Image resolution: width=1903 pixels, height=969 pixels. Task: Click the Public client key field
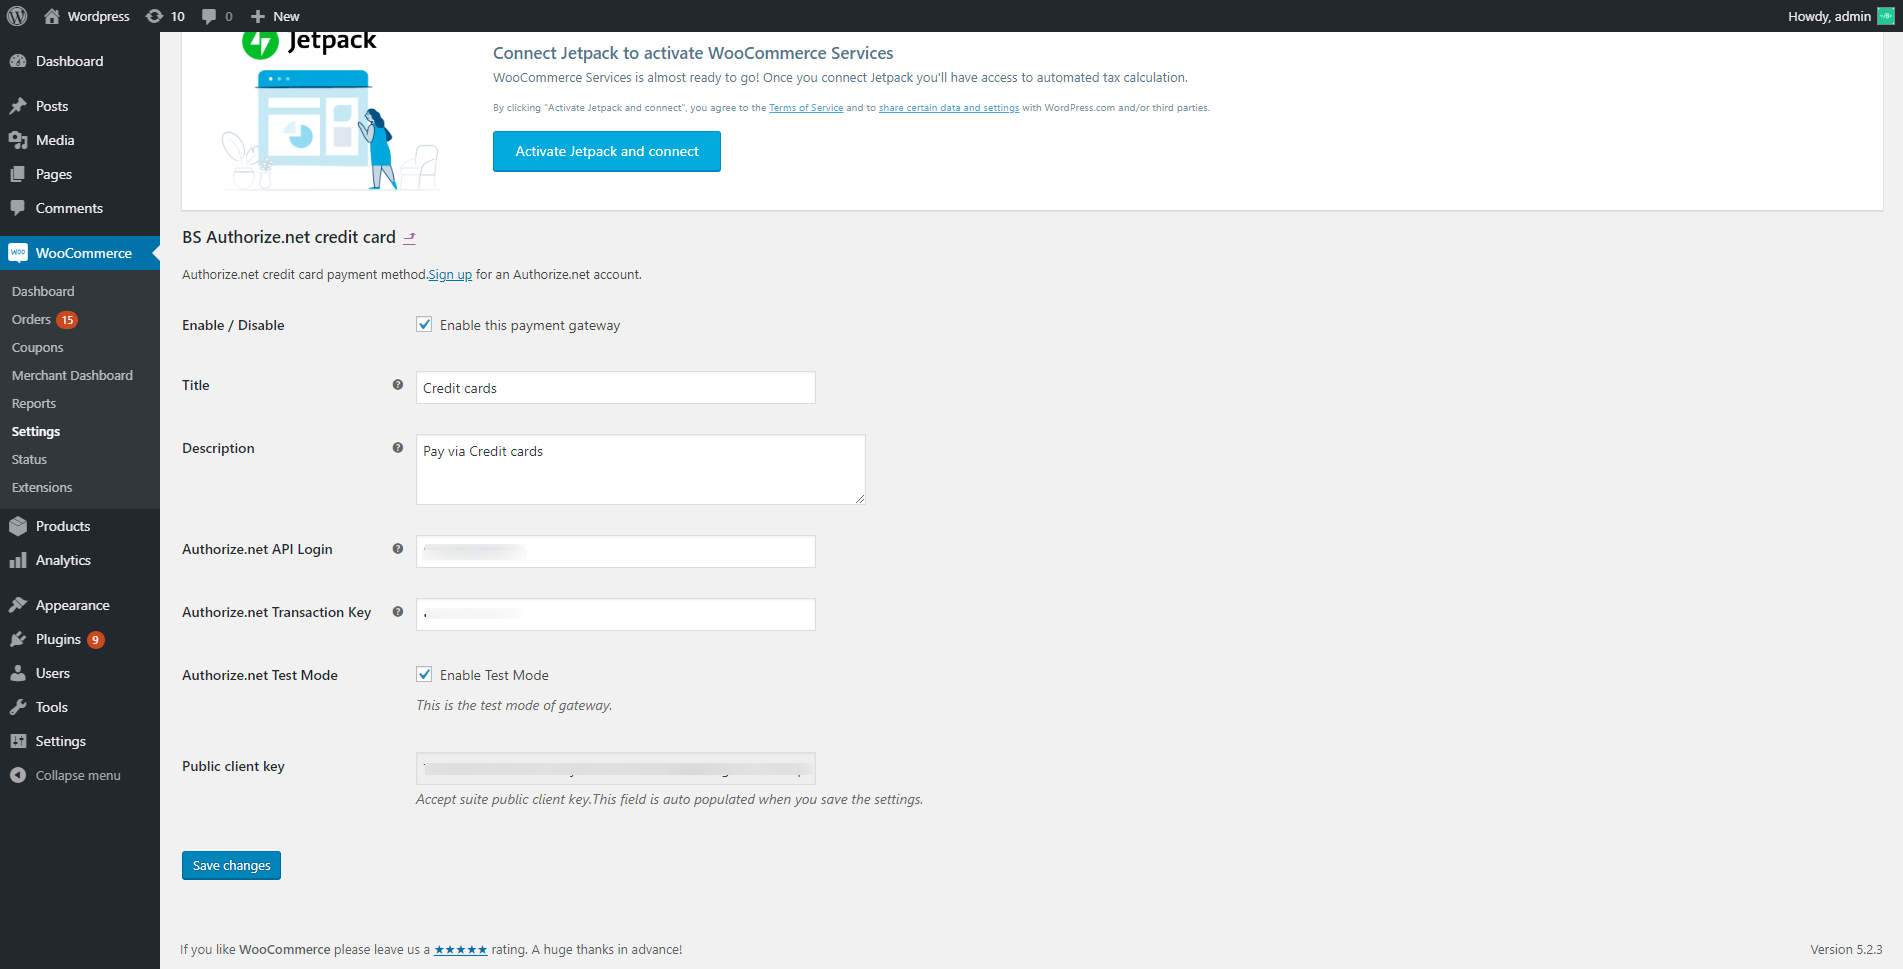[616, 768]
